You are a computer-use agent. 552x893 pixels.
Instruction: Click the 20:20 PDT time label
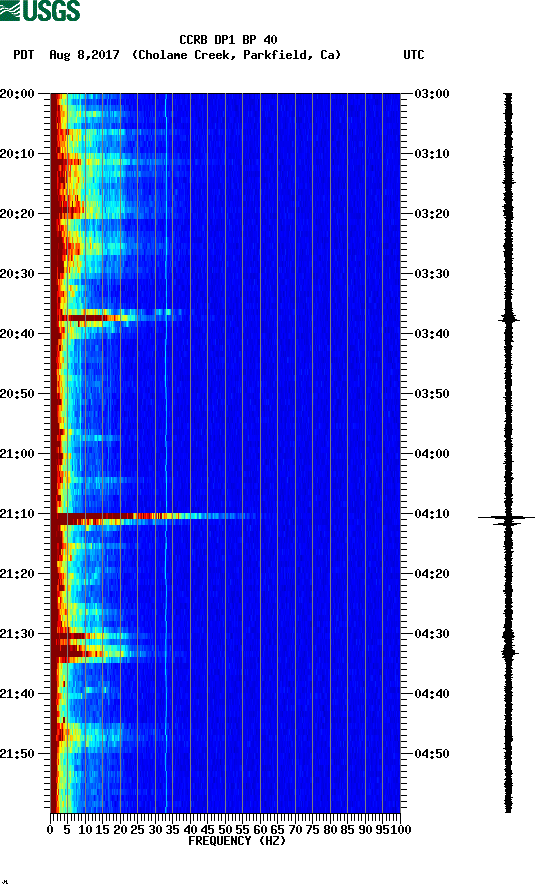click(x=17, y=214)
